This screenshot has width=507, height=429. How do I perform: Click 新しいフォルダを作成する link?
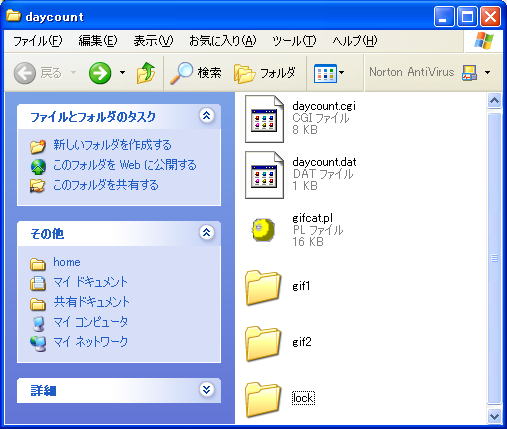point(112,145)
